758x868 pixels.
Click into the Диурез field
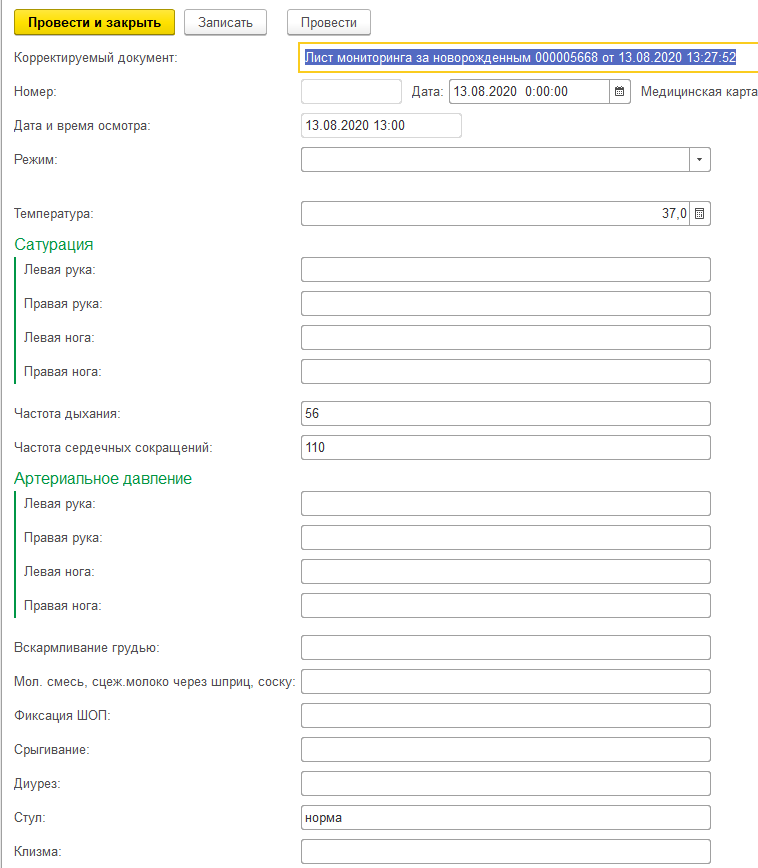coord(505,784)
